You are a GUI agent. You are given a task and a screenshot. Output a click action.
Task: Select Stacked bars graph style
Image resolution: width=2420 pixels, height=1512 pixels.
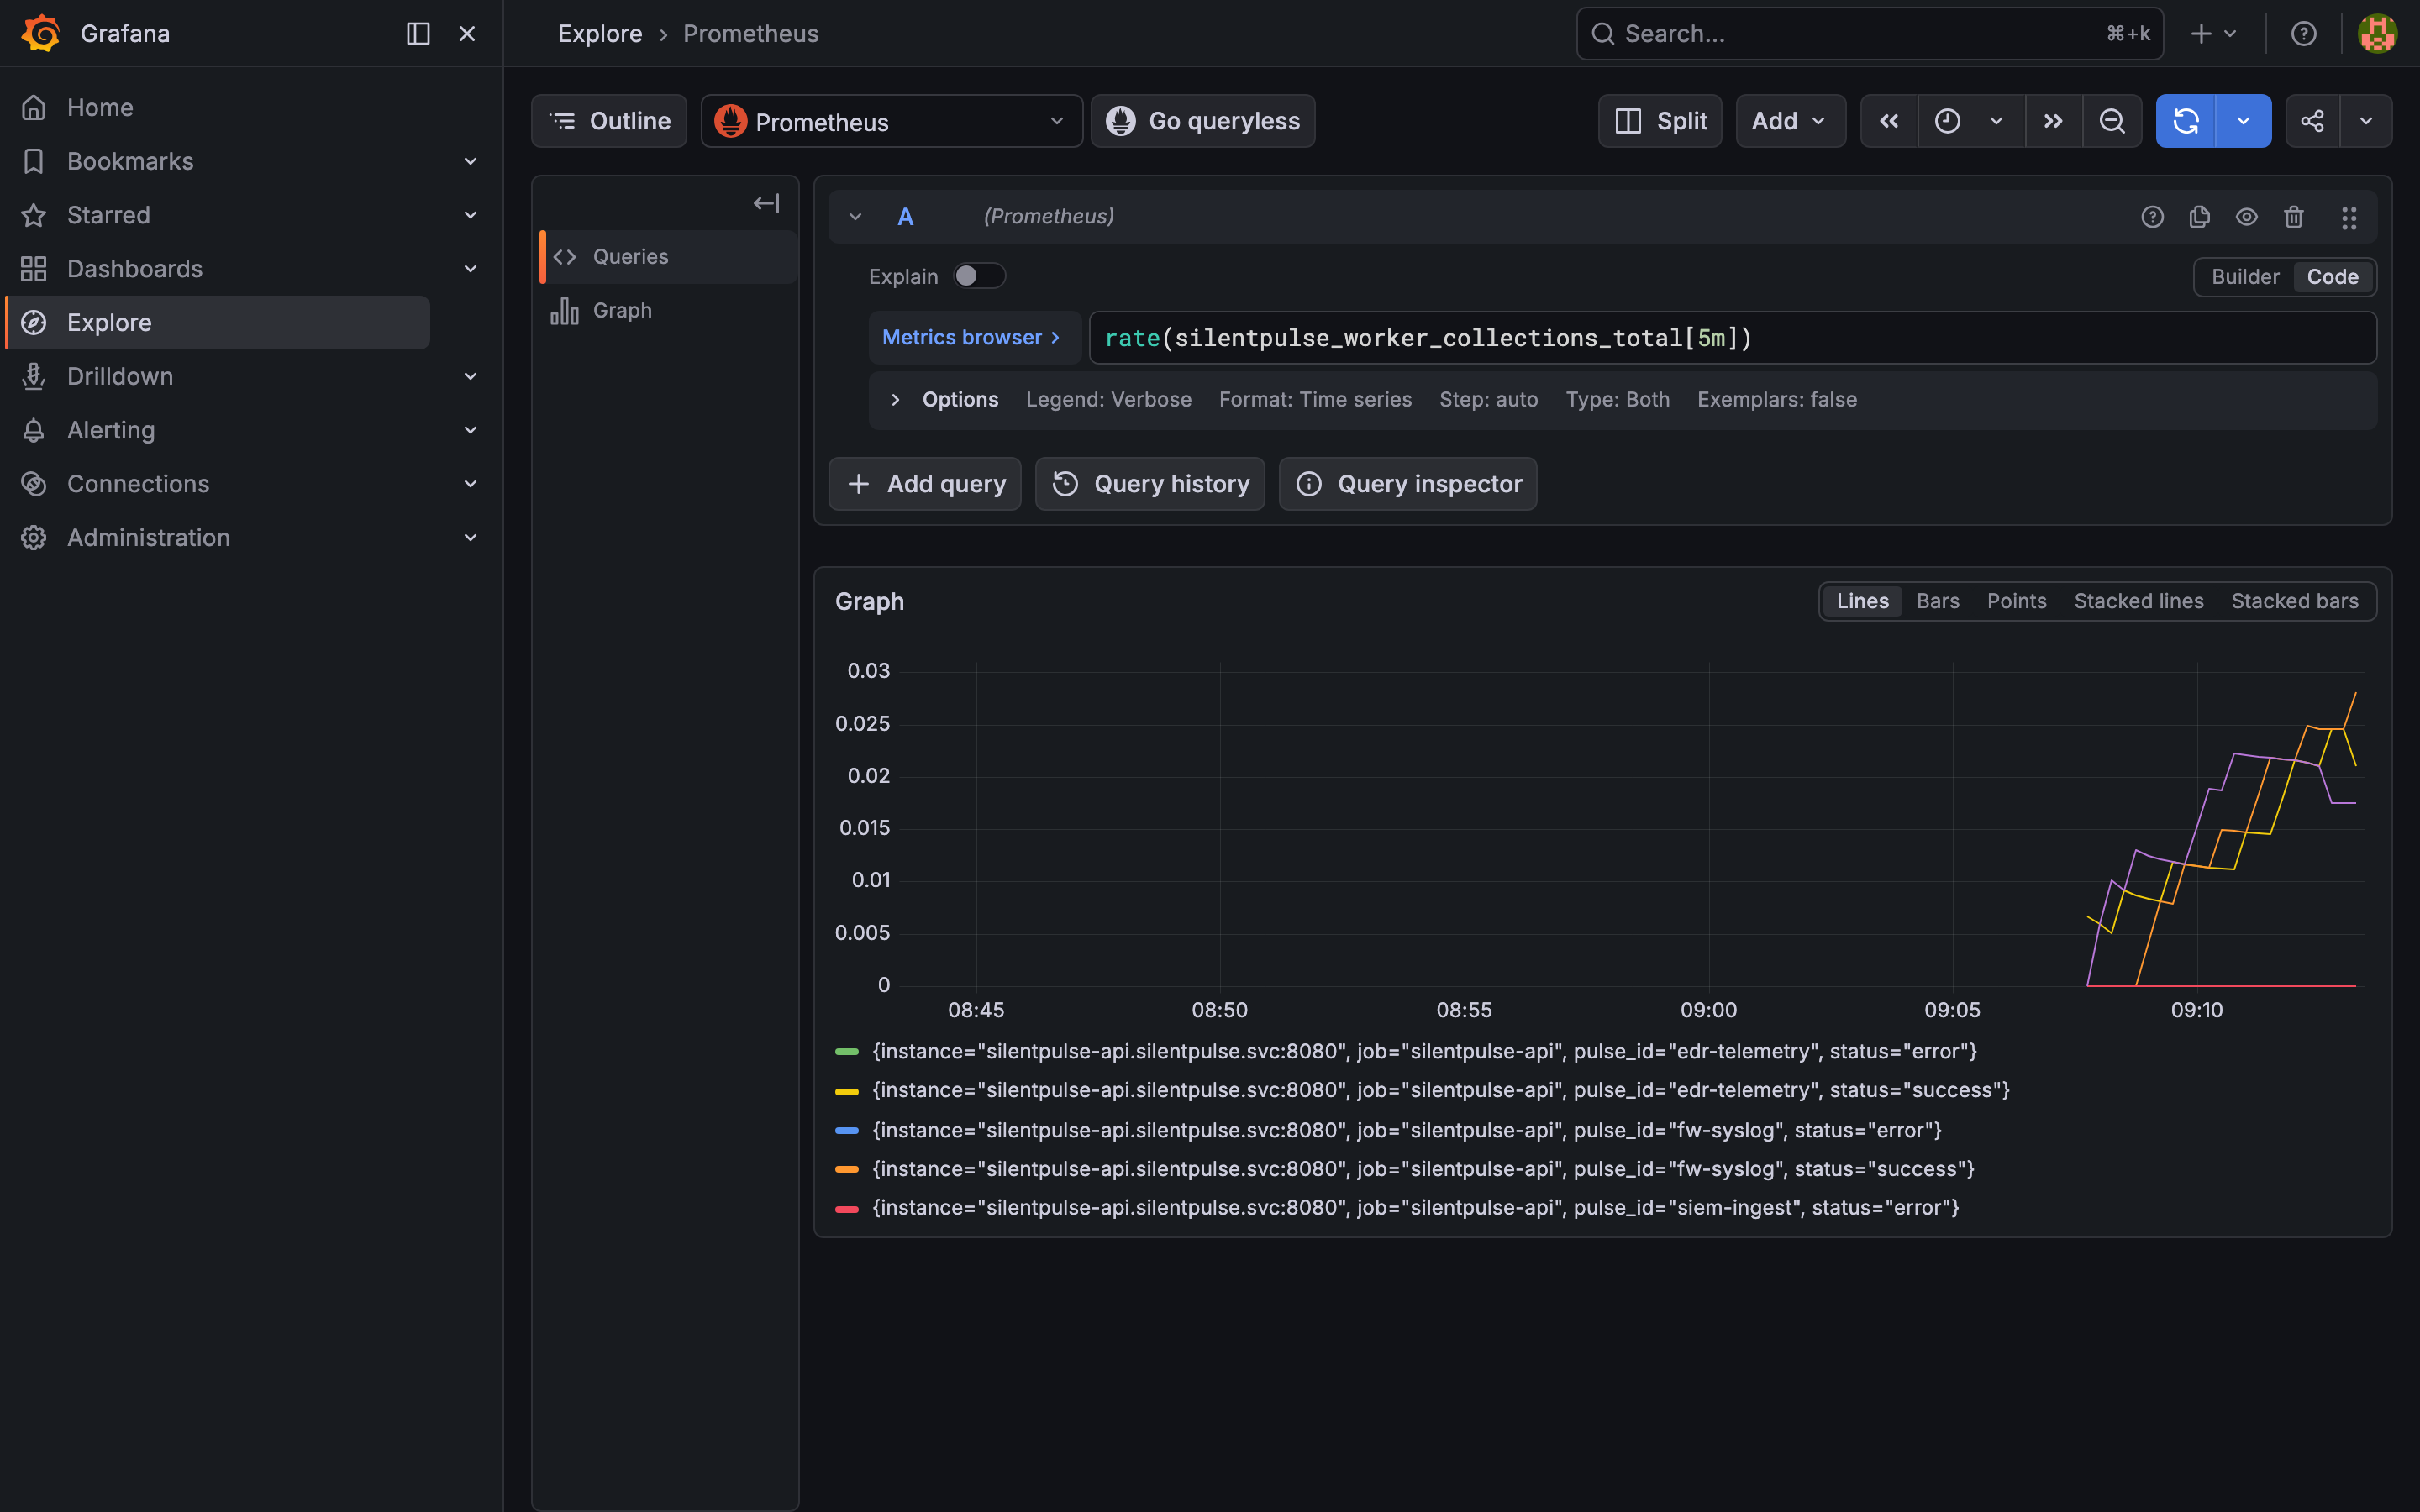pyautogui.click(x=2294, y=601)
